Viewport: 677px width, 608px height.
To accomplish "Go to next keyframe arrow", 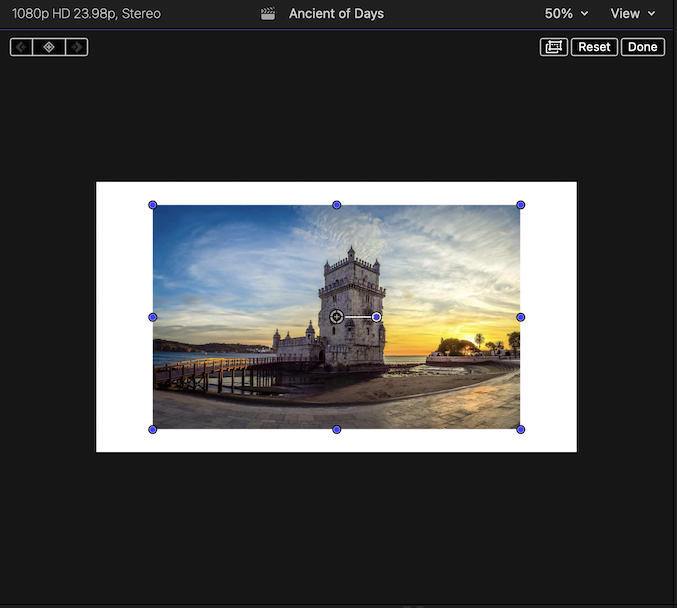I will pyautogui.click(x=77, y=47).
